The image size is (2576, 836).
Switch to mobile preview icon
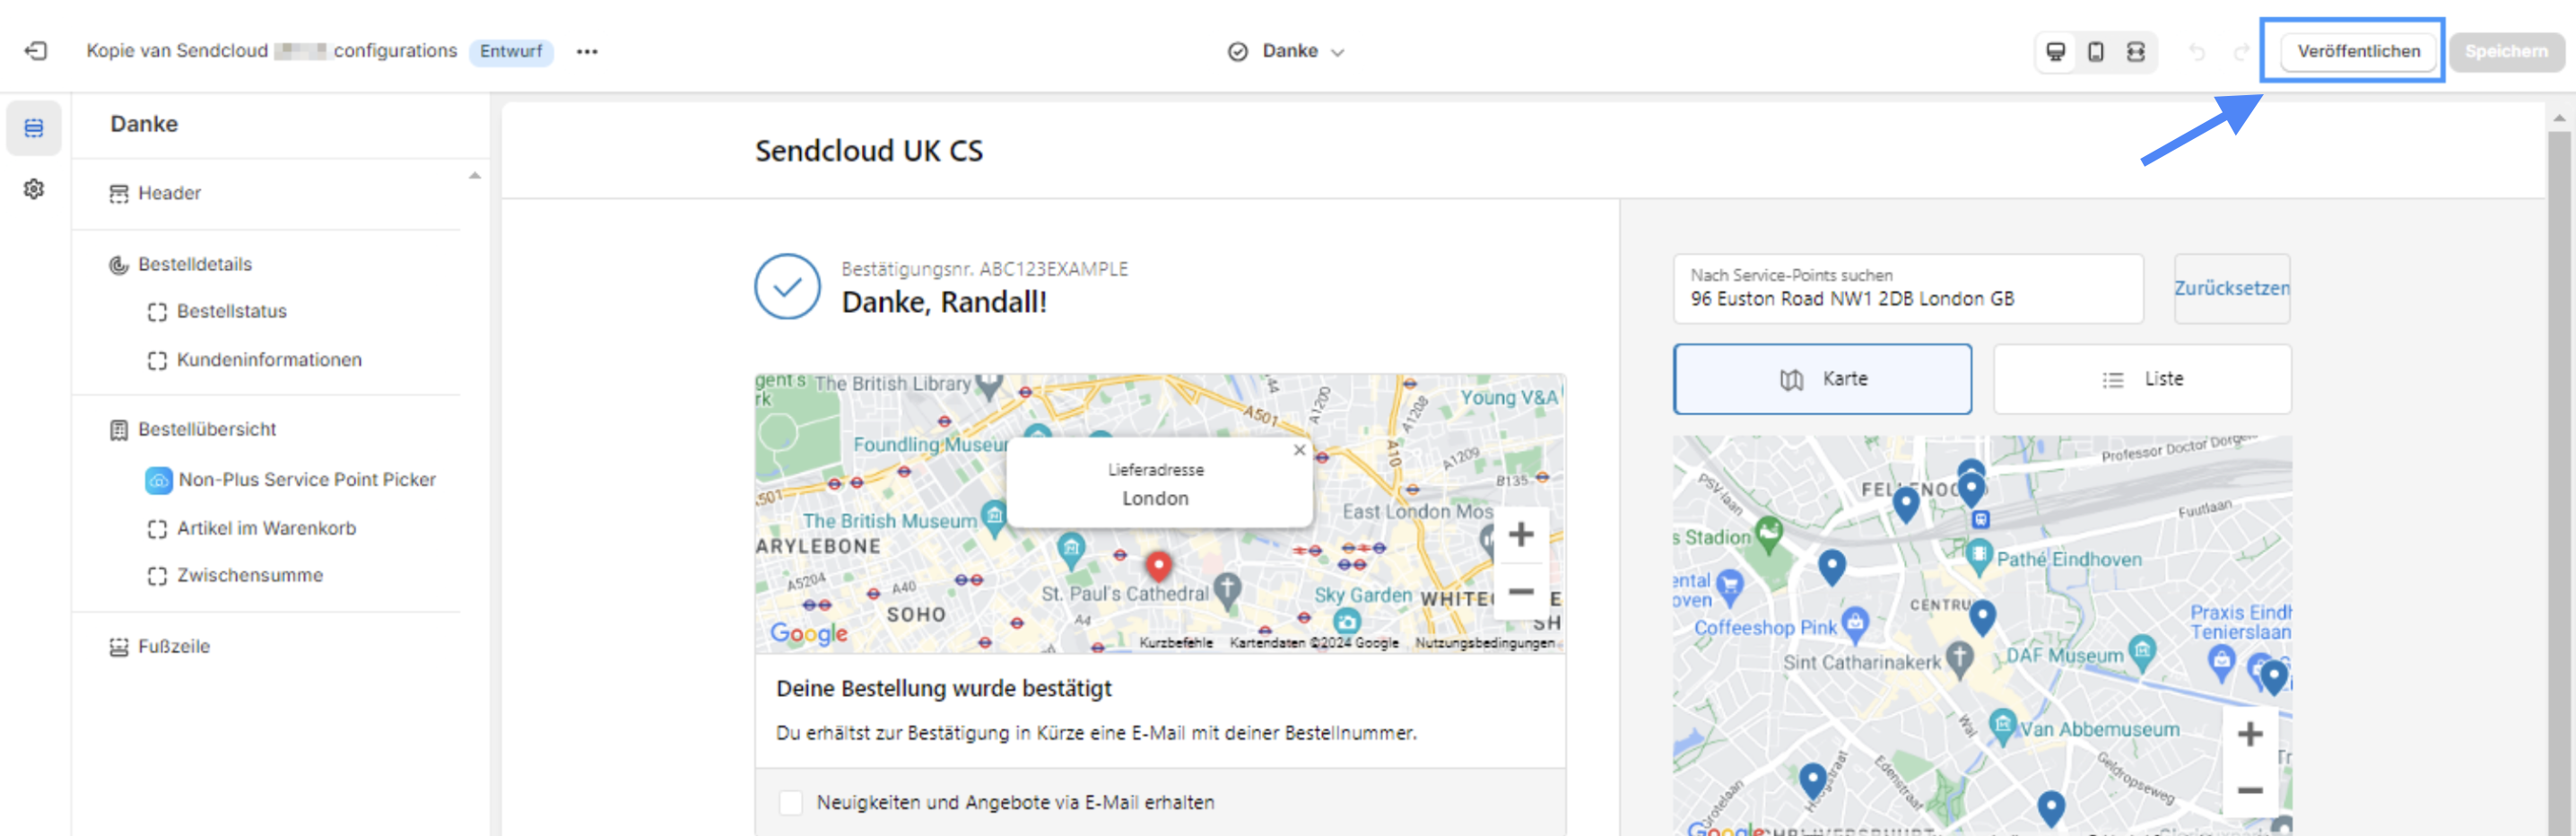2096,51
